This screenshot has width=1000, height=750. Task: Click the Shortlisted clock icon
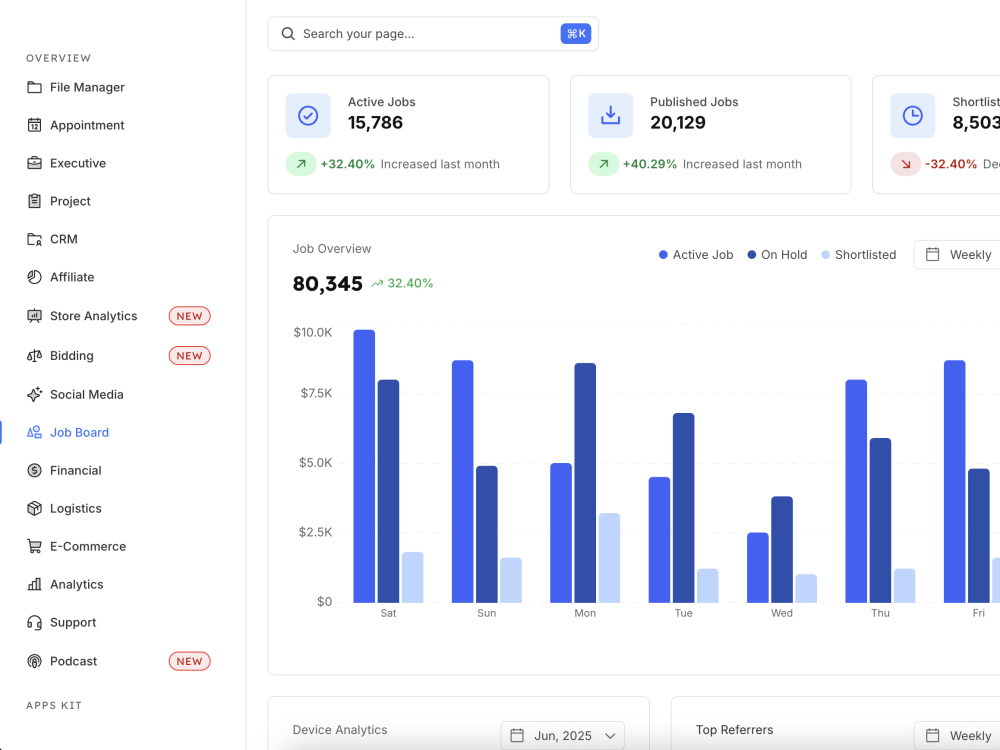(x=913, y=115)
